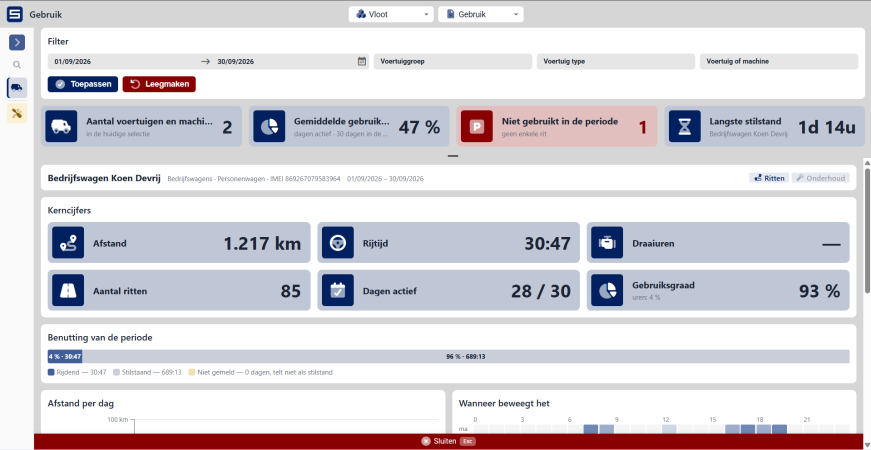871x450 pixels.
Task: Click the 28 / 30 Dagen actief value
Action: 541,291
